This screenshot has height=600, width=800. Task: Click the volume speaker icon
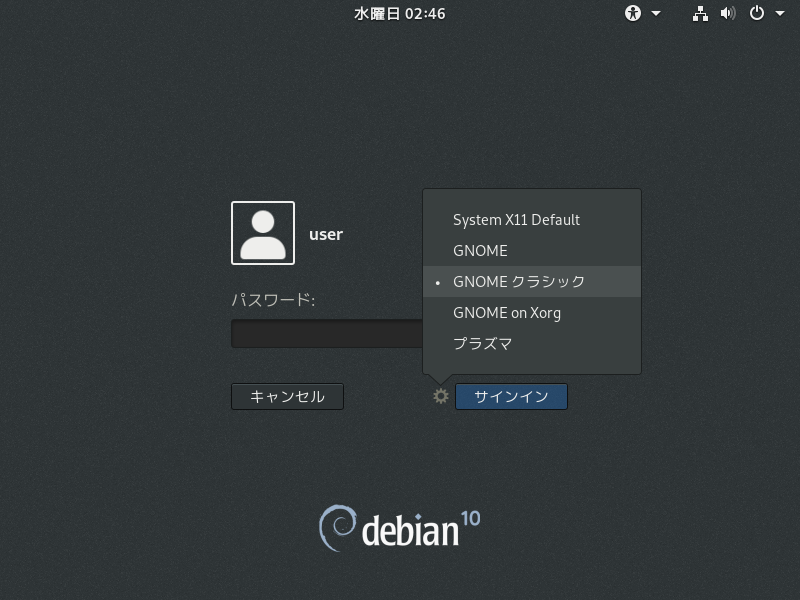(x=728, y=14)
